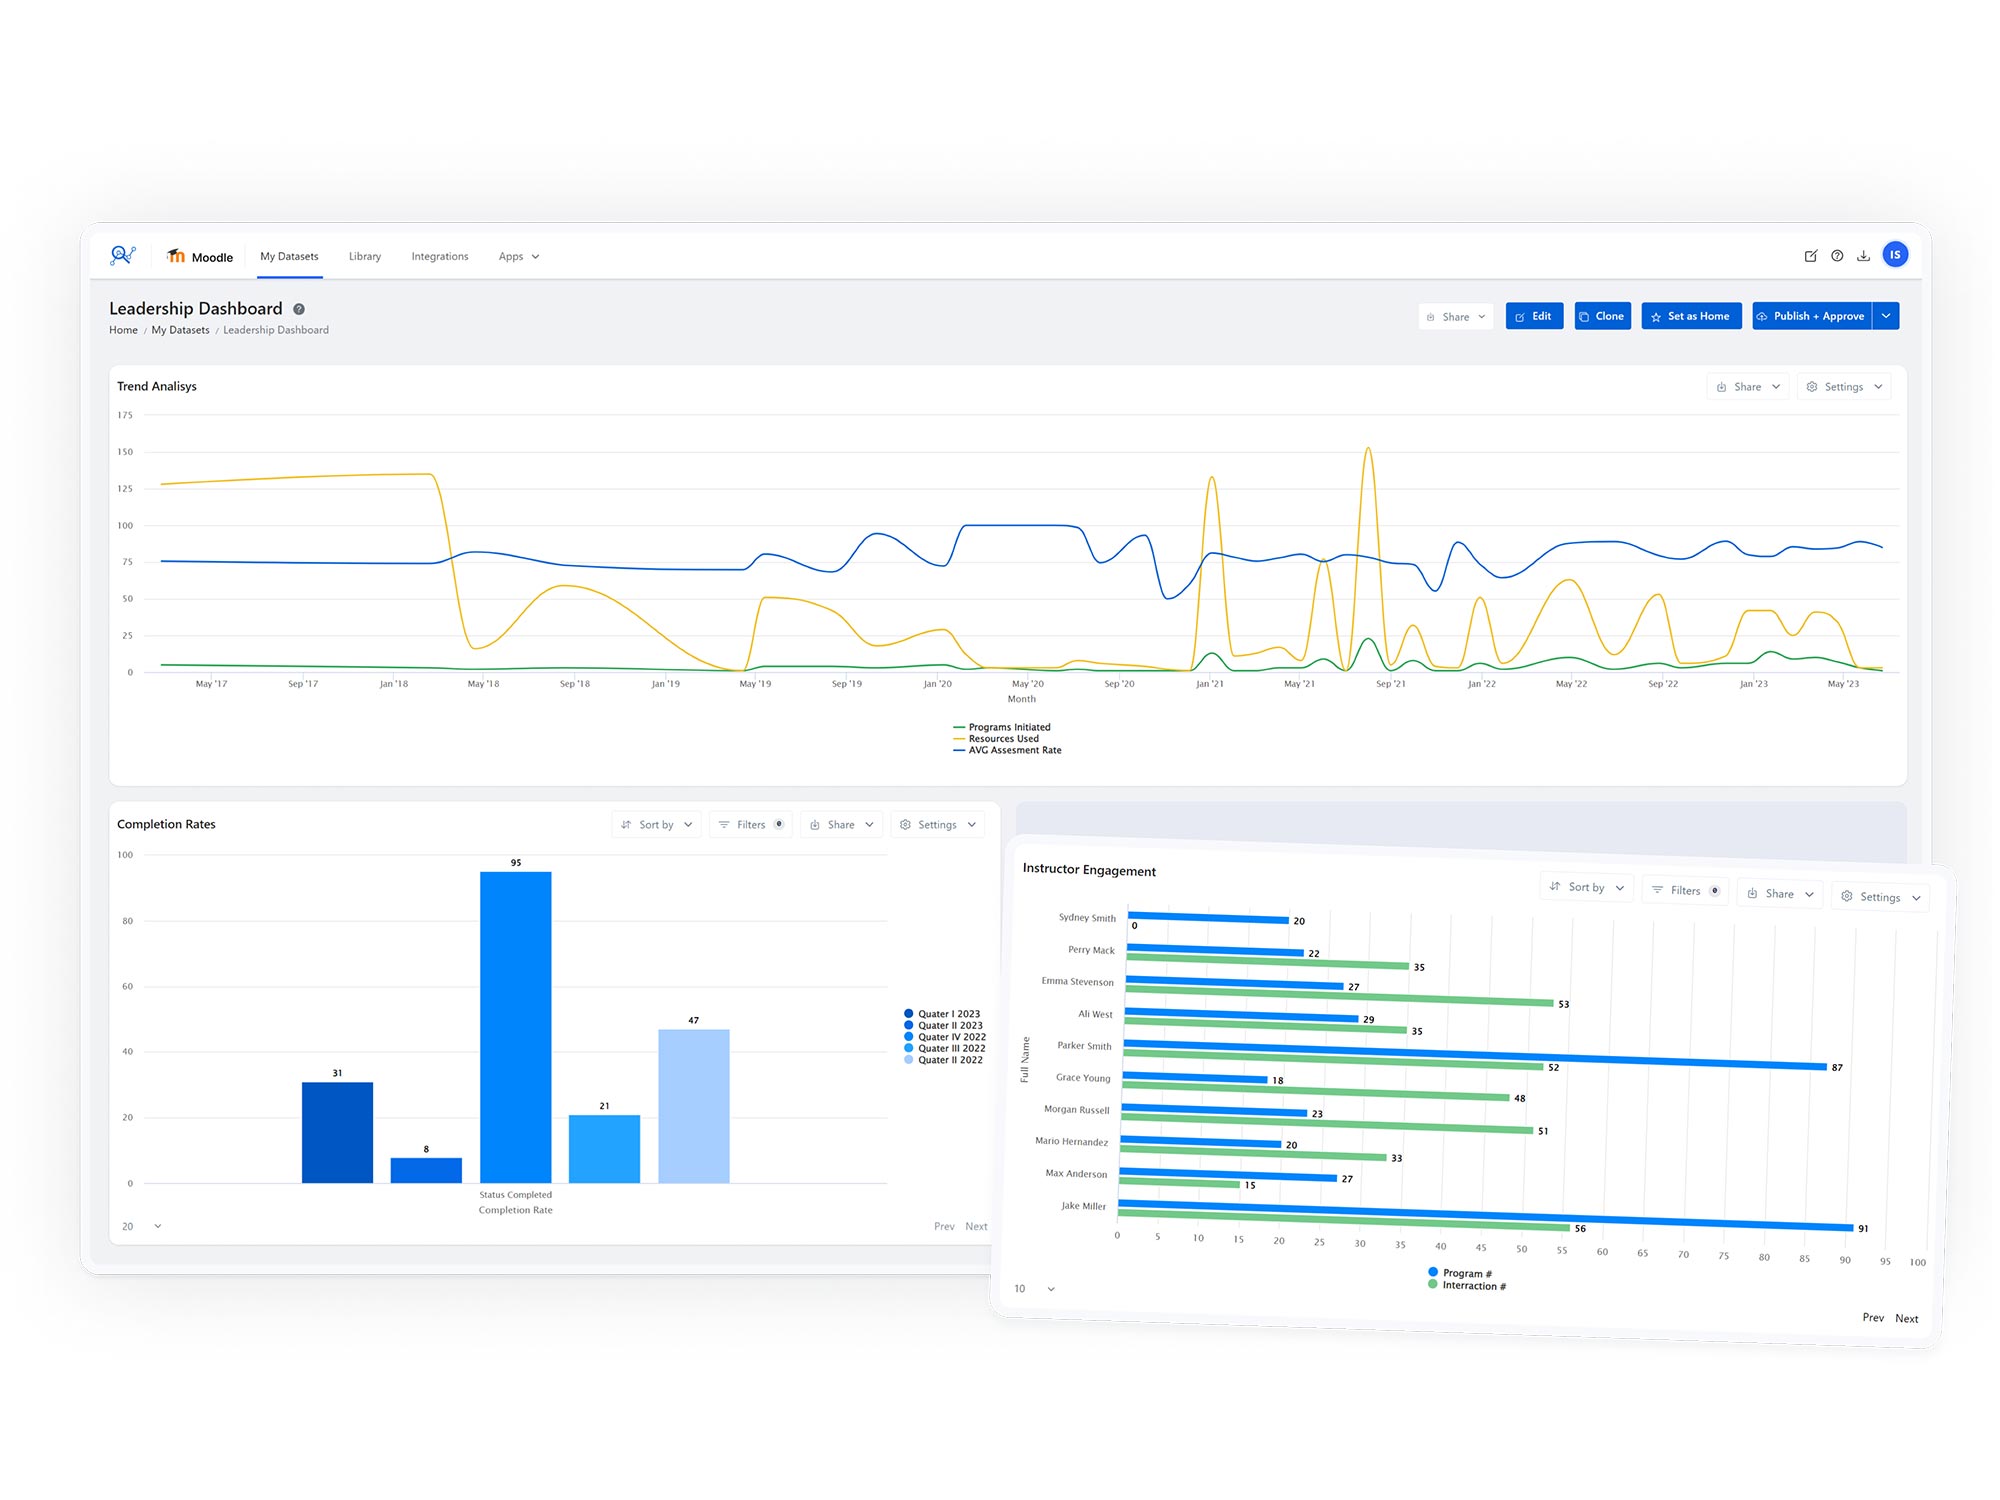Toggle Resources Used legend line
Image resolution: width=2000 pixels, height=1500 pixels.
[x=1003, y=739]
